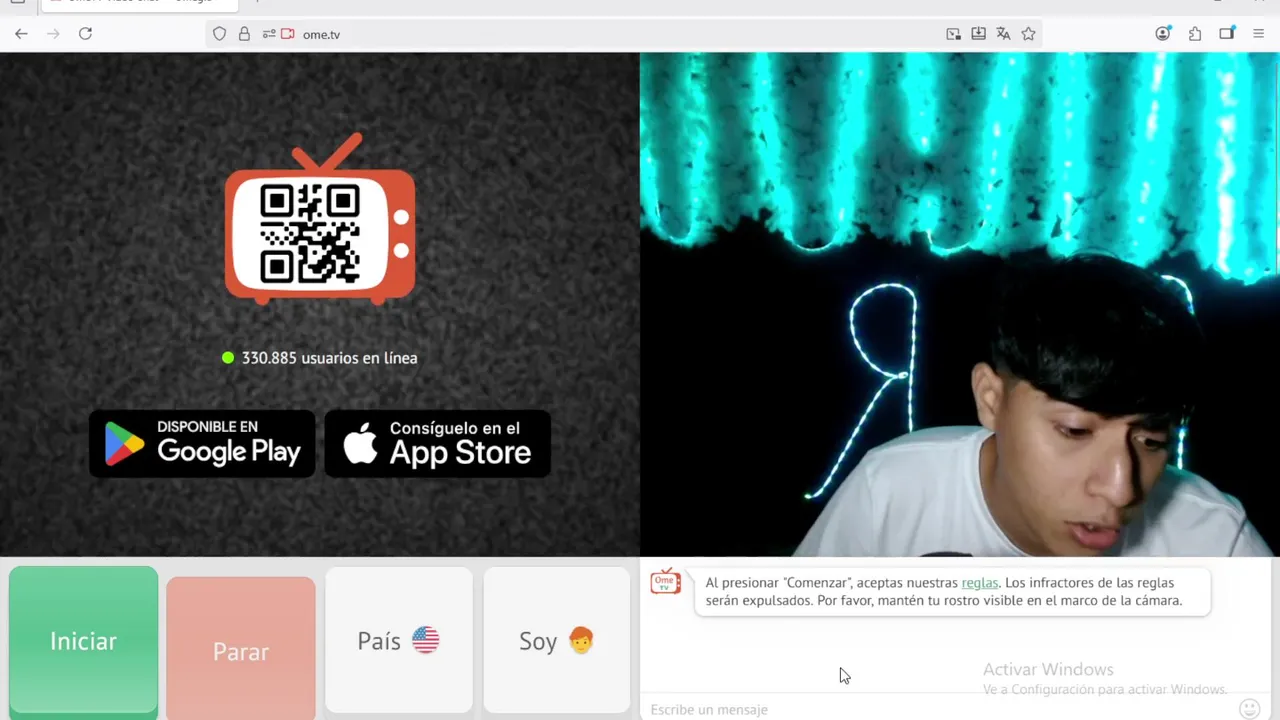Click the 330.885 usuarios en línea text
This screenshot has height=720, width=1280.
point(329,358)
